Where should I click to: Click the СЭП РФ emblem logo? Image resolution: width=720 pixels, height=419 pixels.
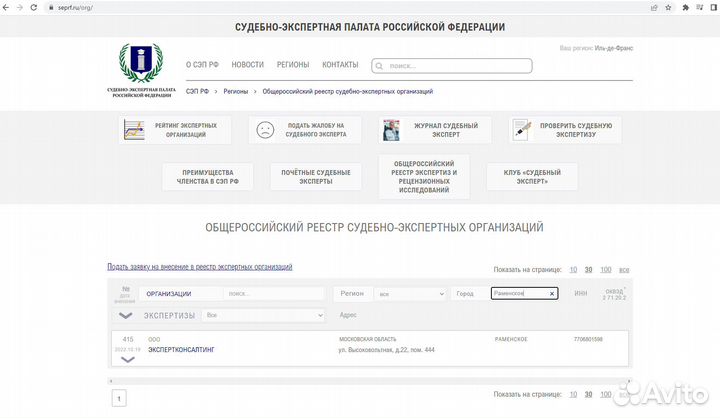141,63
